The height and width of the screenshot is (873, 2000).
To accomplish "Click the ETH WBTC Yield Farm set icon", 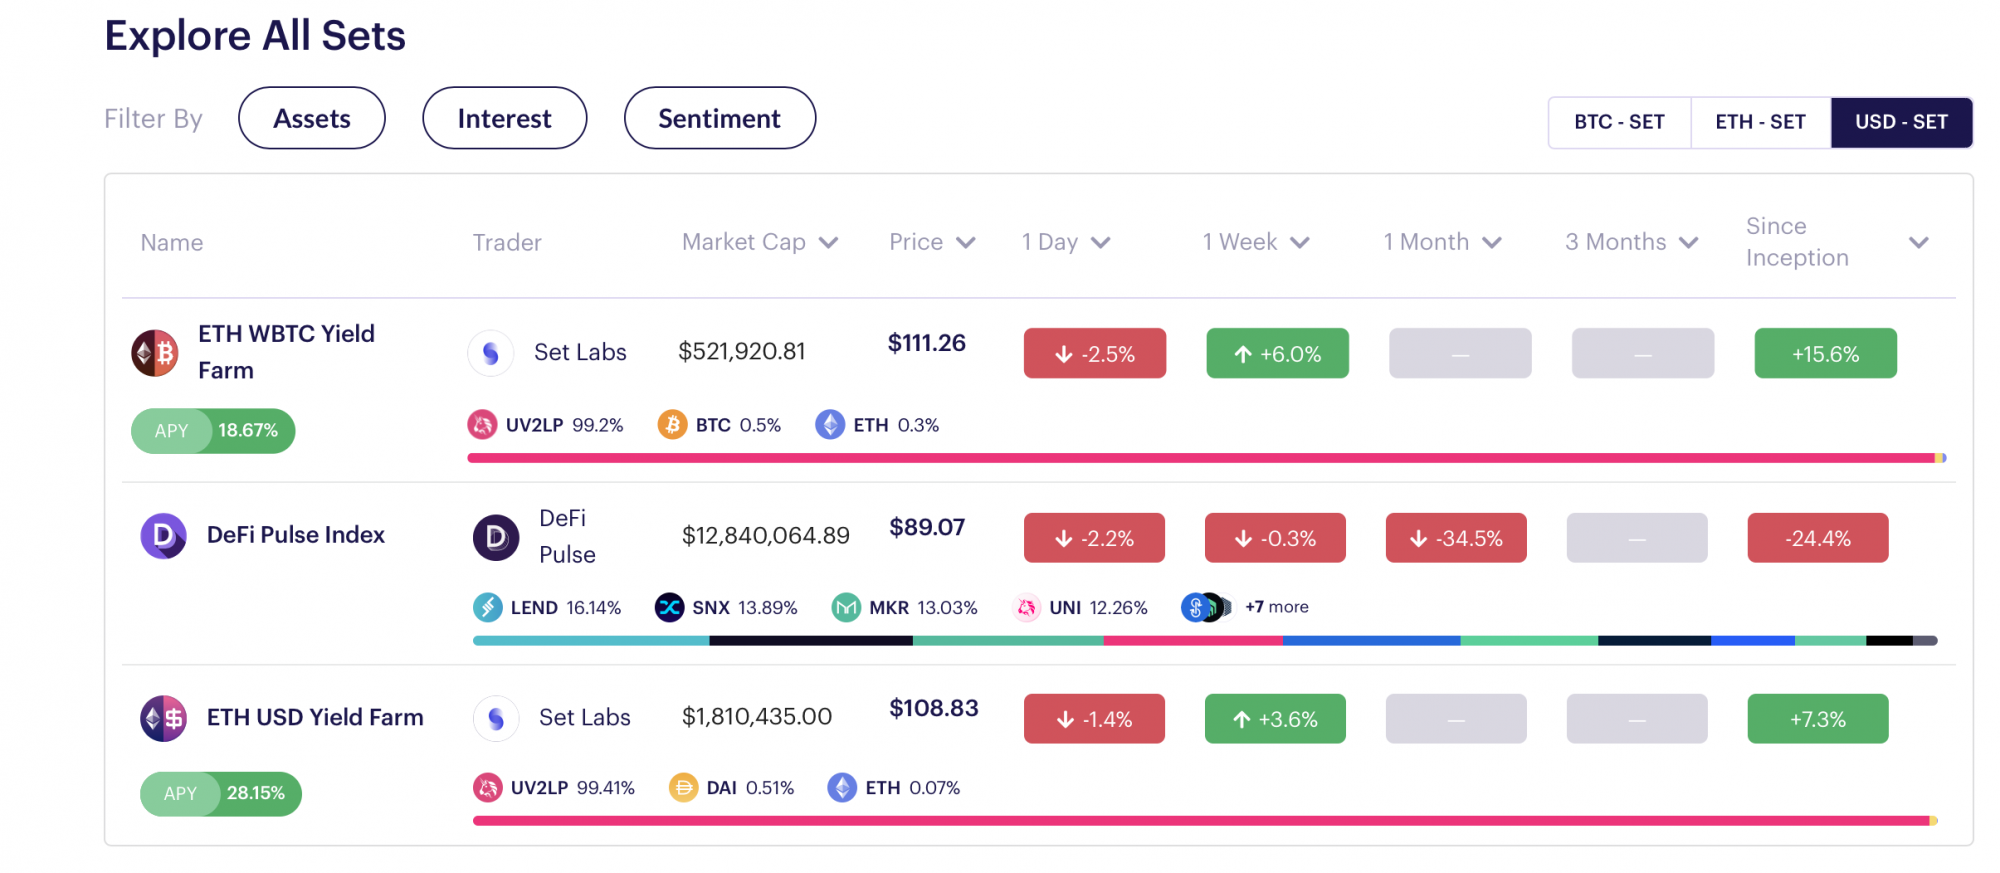I will (x=155, y=353).
